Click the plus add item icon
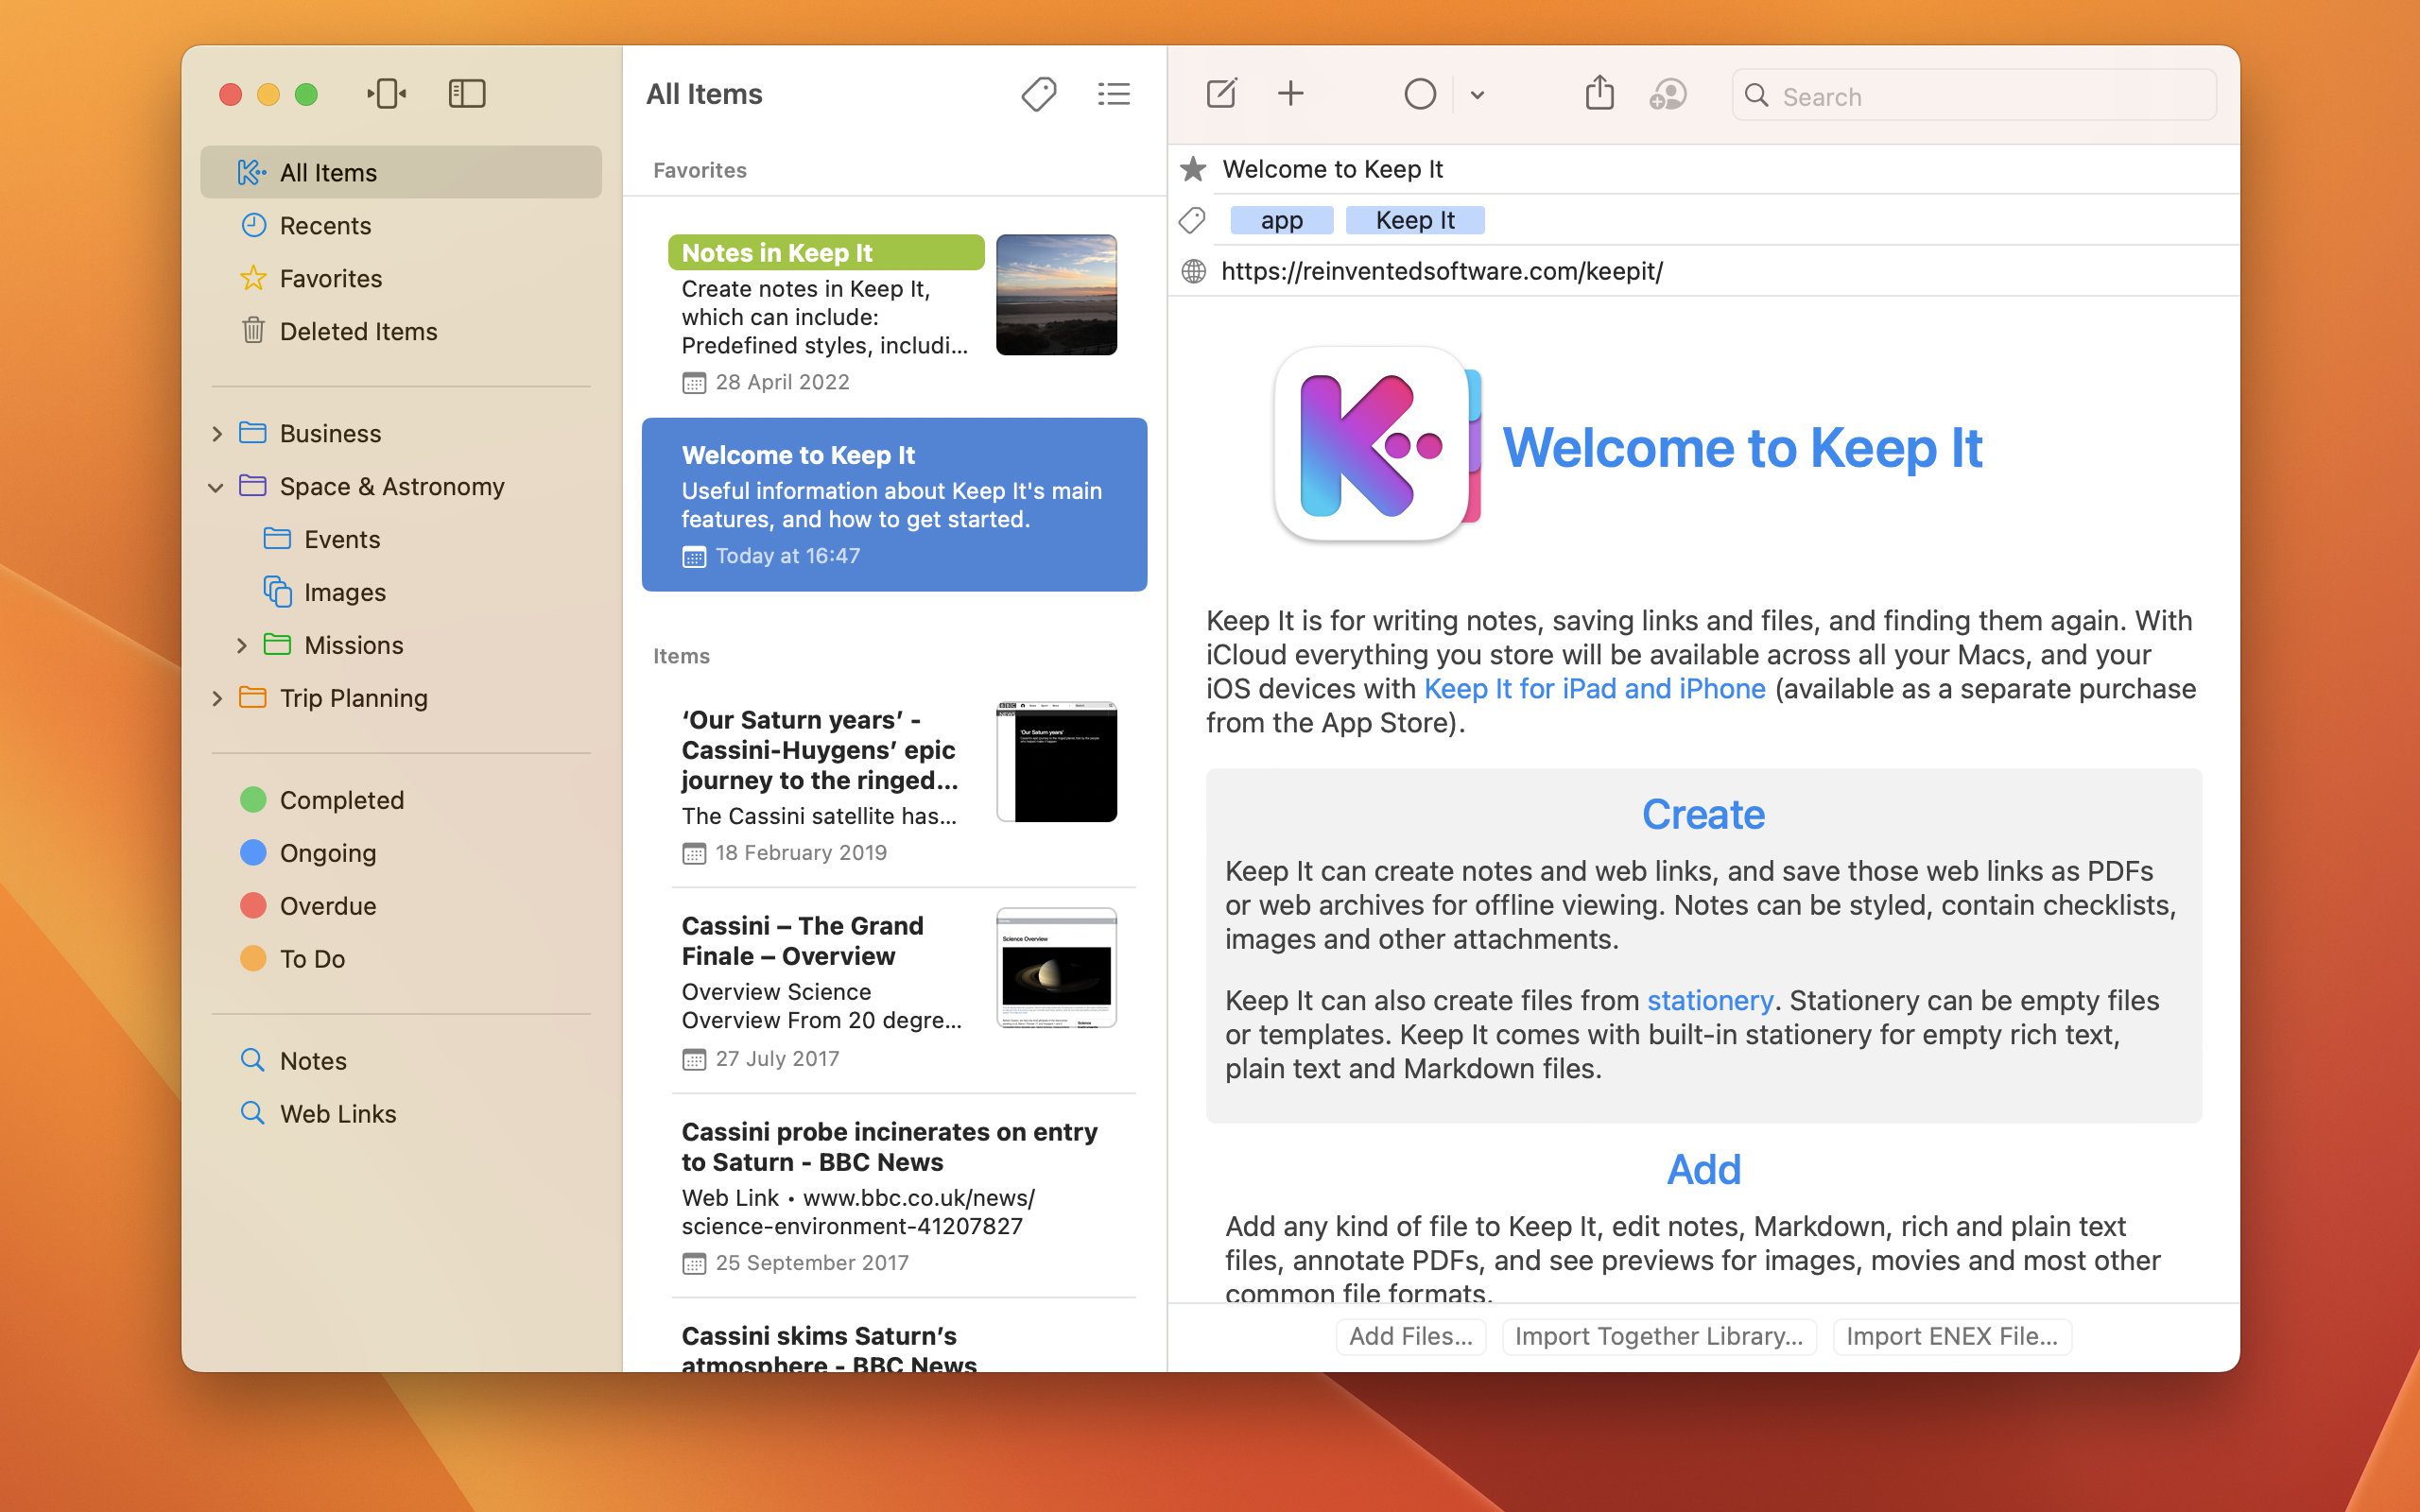The image size is (2420, 1512). pyautogui.click(x=1290, y=94)
